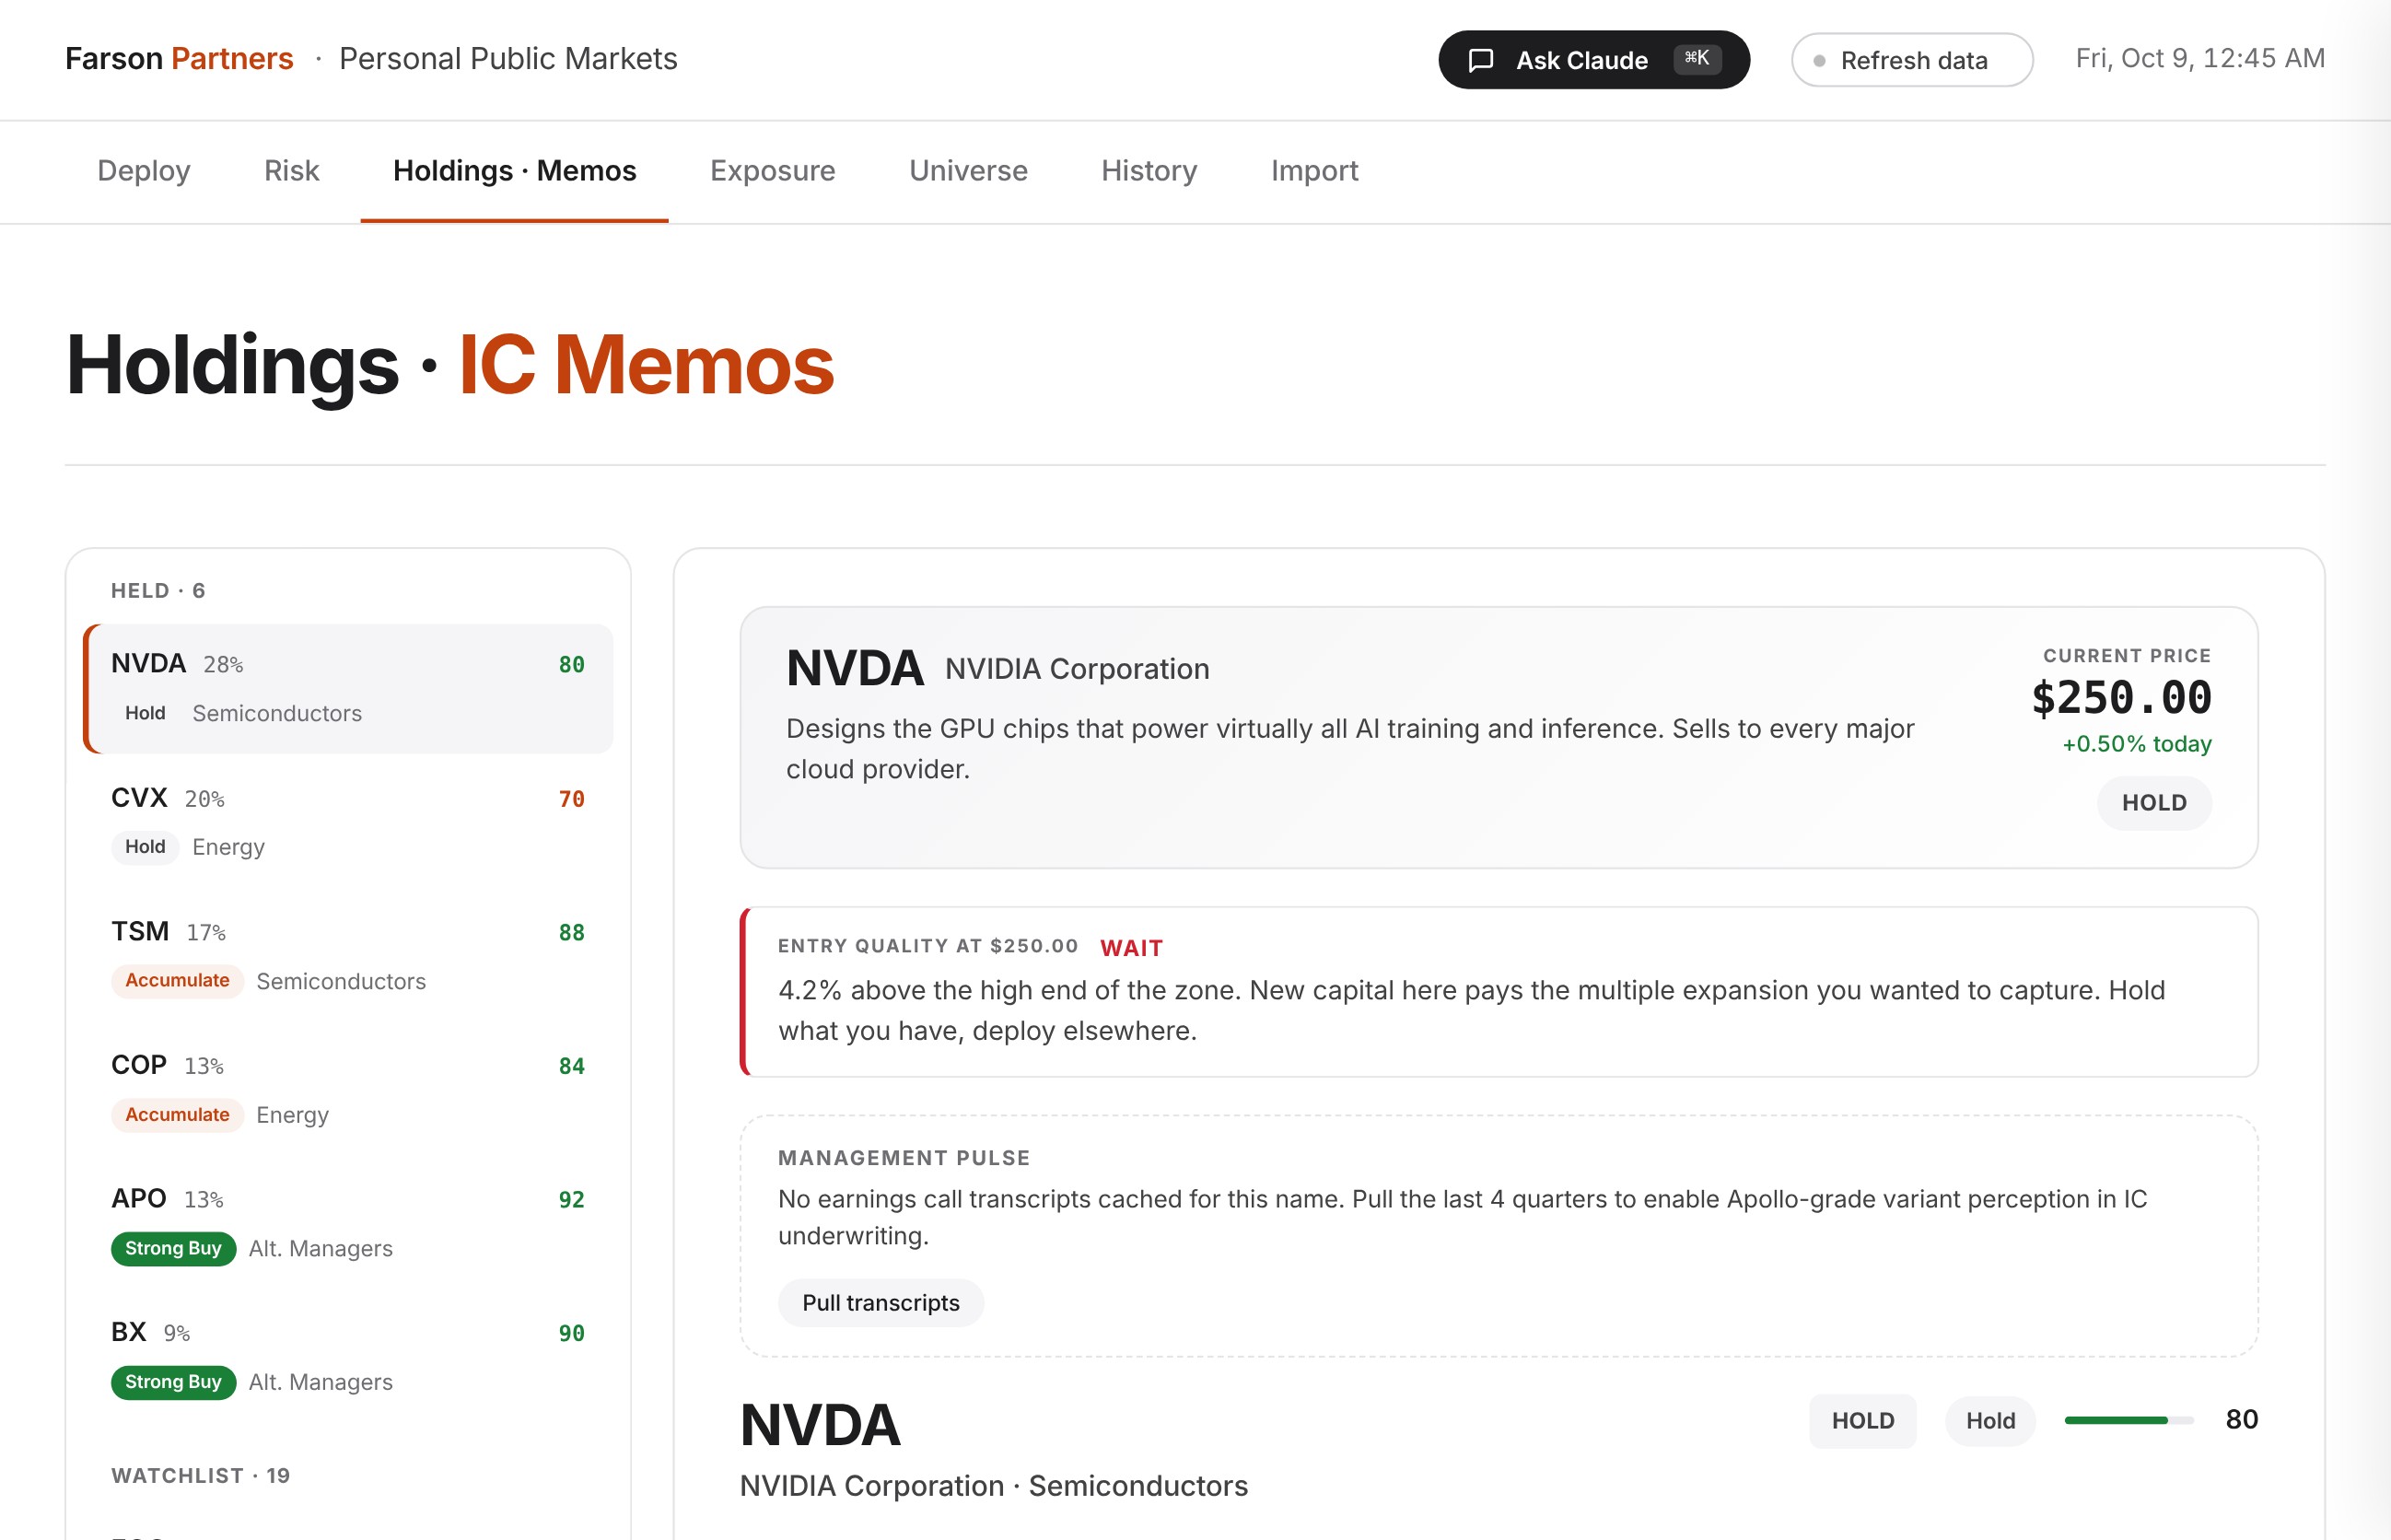Screen dimensions: 2391x1540
Task: Click the Strong Buy tag on APO
Action: click(173, 1249)
